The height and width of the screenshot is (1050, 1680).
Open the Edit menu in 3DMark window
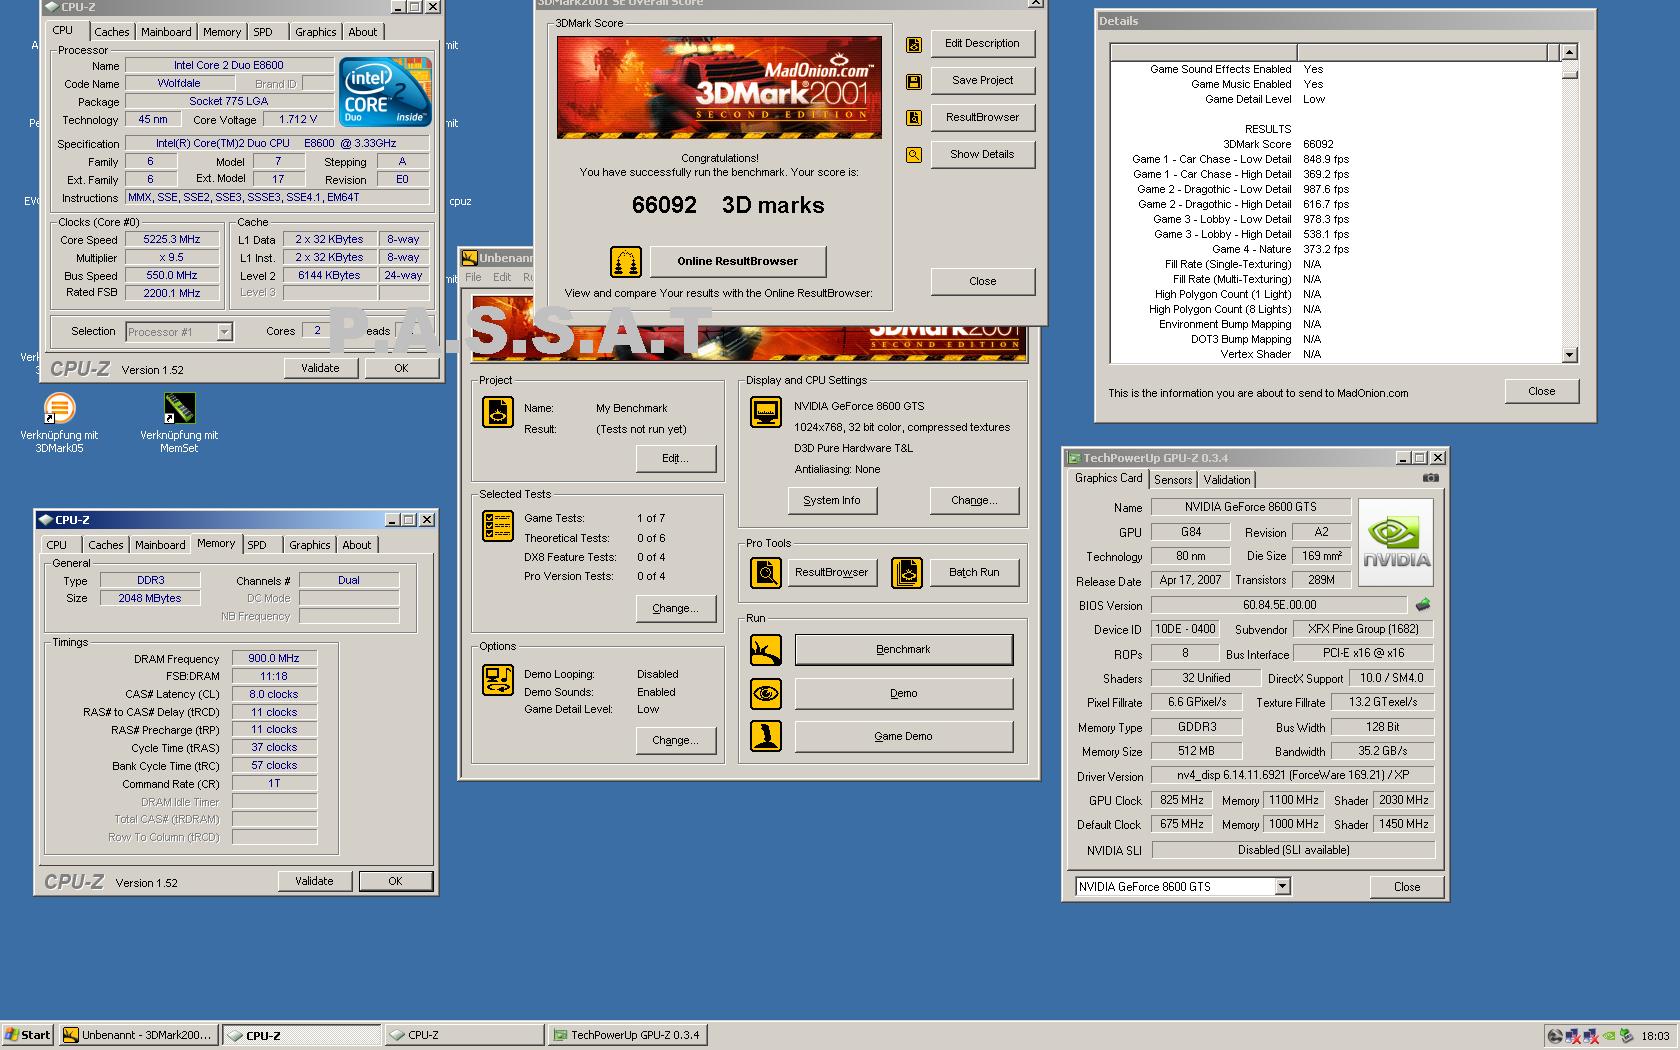[x=502, y=277]
